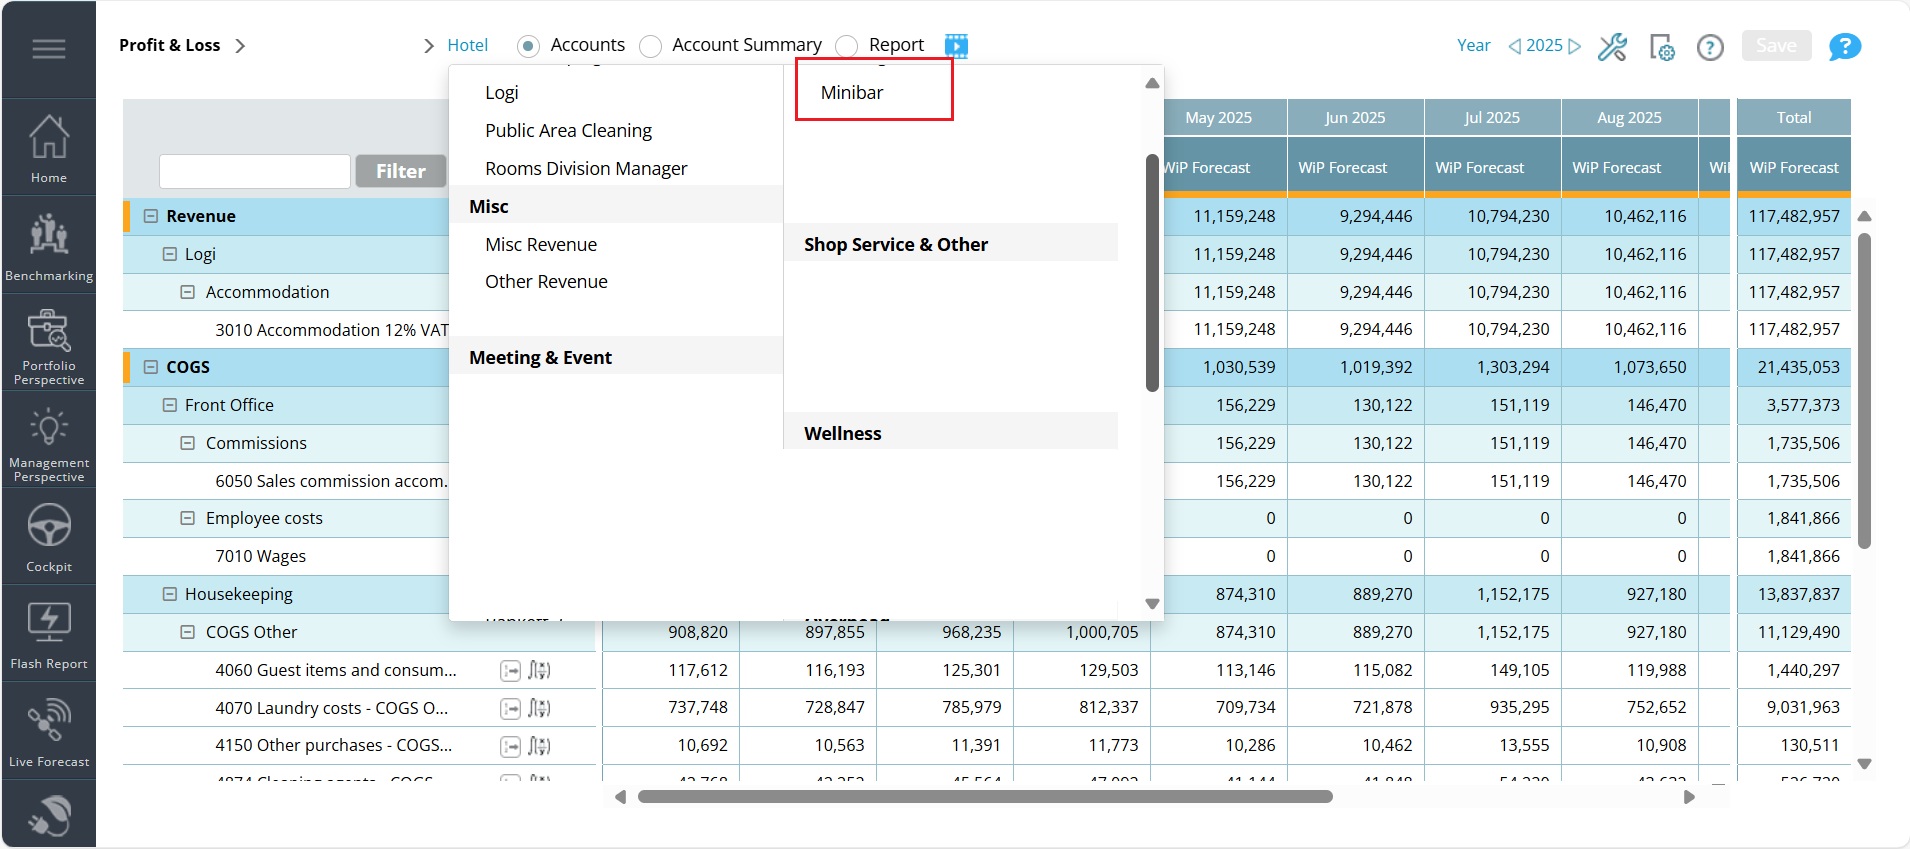Open the blue chat help bubble
The height and width of the screenshot is (849, 1910).
(1845, 47)
